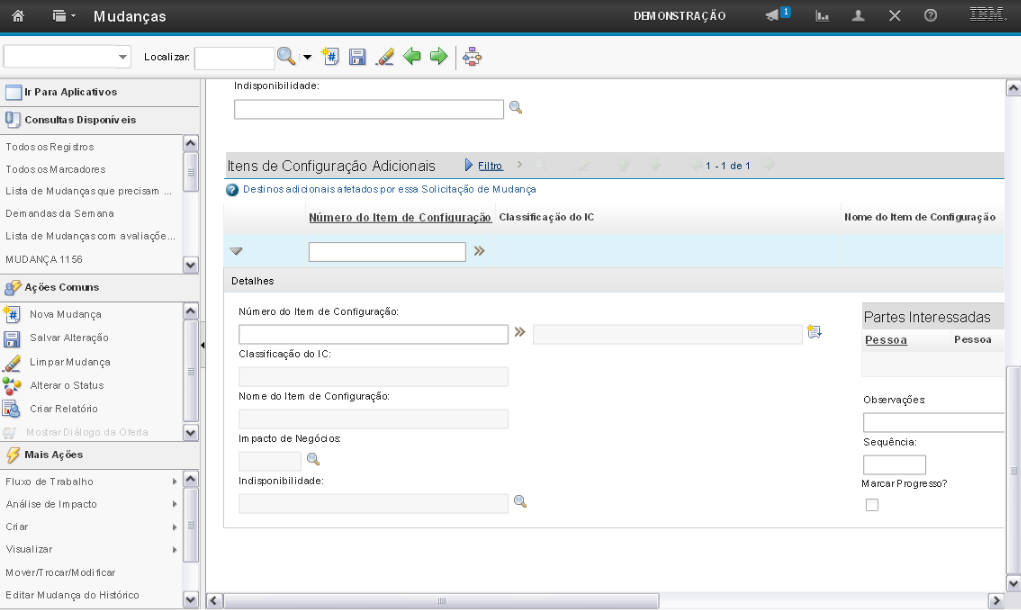This screenshot has height=610, width=1021.
Task: Click the Nova Mudança toolbar icon
Action: tap(331, 58)
